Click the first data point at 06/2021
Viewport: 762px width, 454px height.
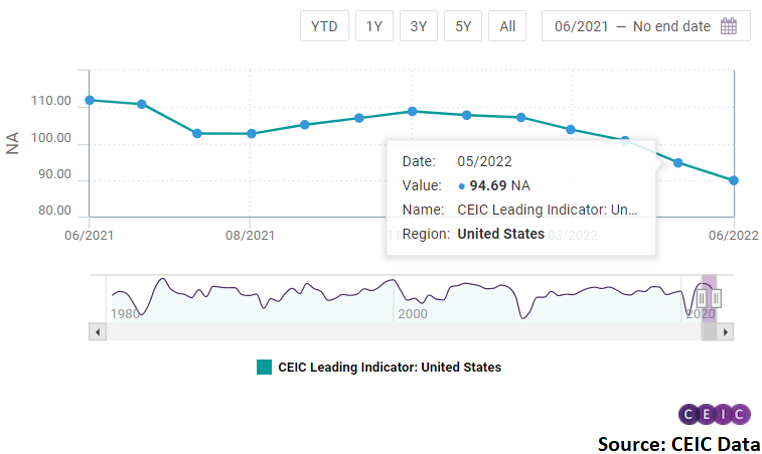click(90, 100)
